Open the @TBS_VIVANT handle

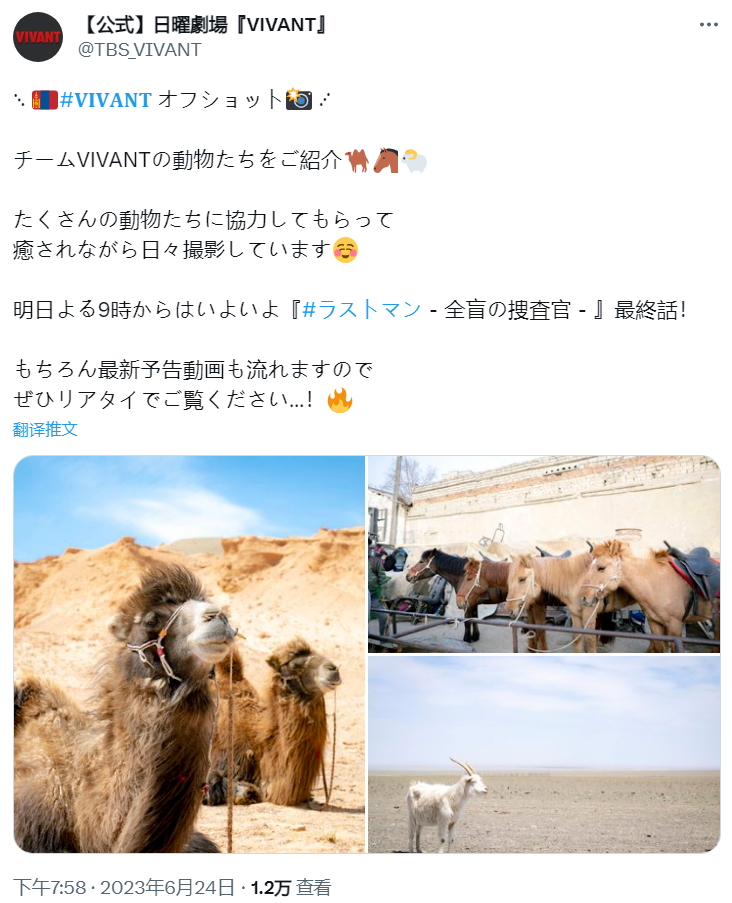[140, 50]
